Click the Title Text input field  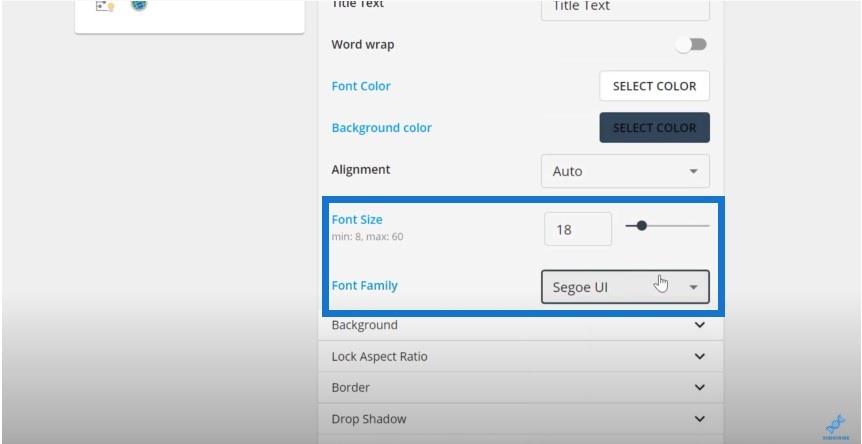point(625,8)
